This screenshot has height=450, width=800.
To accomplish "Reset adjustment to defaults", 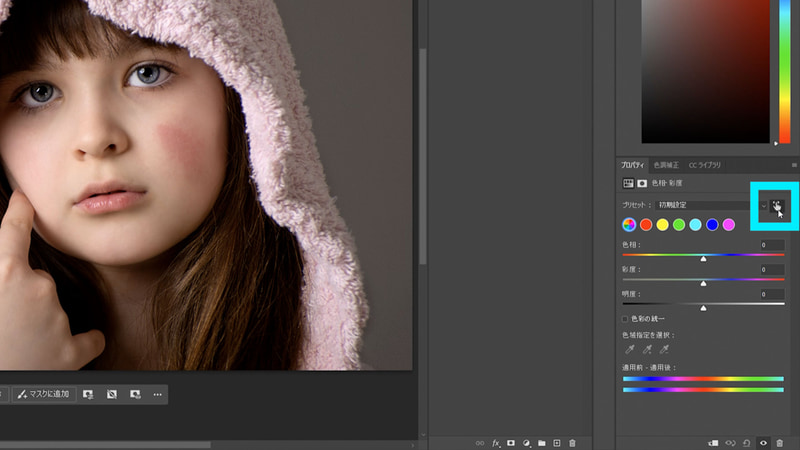I will pos(746,443).
